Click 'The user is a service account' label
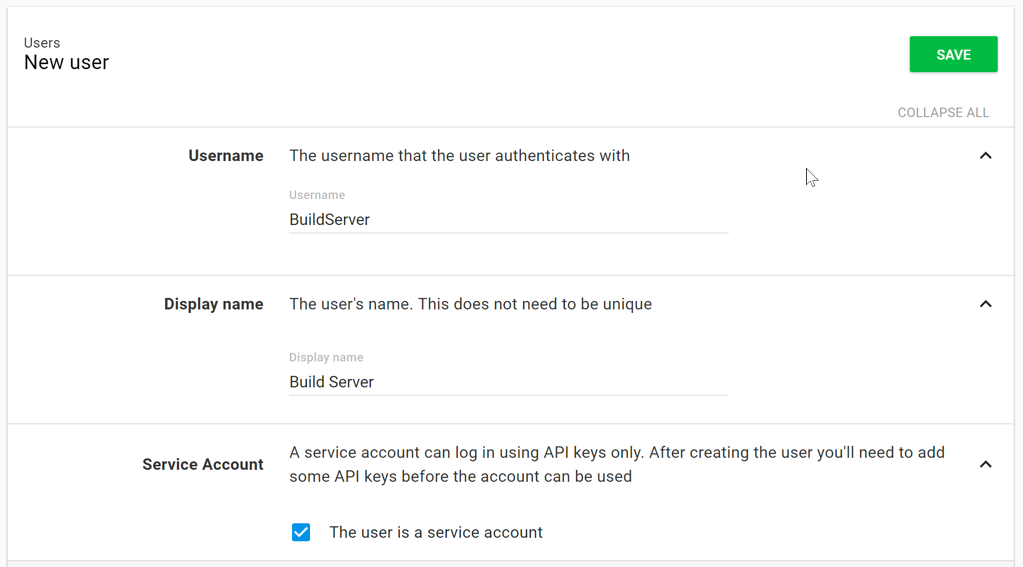This screenshot has height=567, width=1023. pos(436,532)
